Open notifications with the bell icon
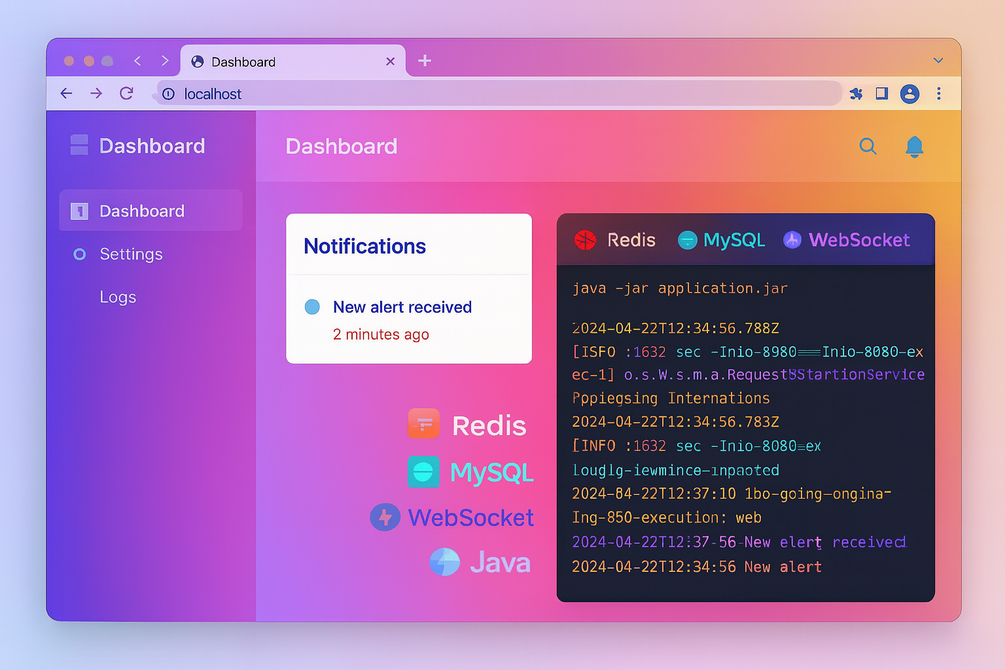 tap(914, 147)
